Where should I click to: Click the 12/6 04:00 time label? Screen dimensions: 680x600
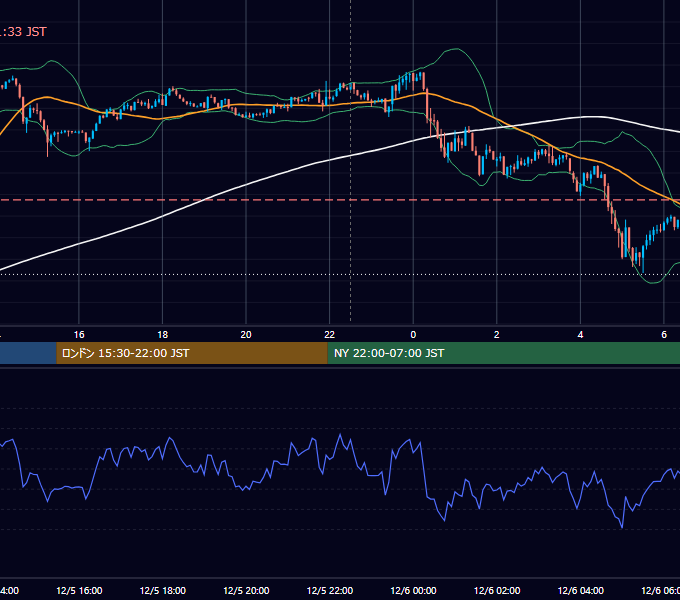point(580,590)
